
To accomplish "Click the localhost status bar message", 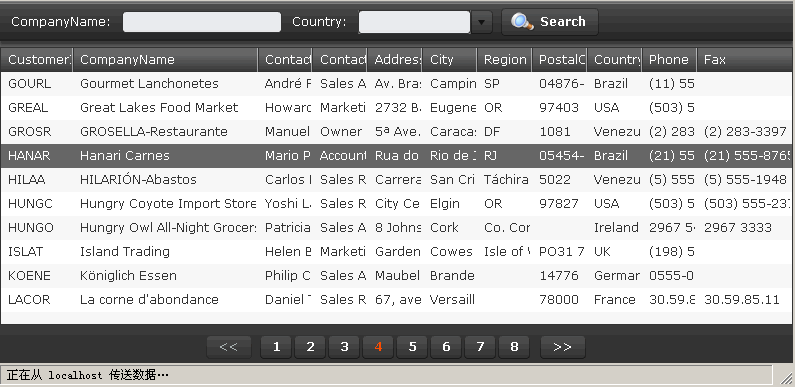I will [87, 375].
